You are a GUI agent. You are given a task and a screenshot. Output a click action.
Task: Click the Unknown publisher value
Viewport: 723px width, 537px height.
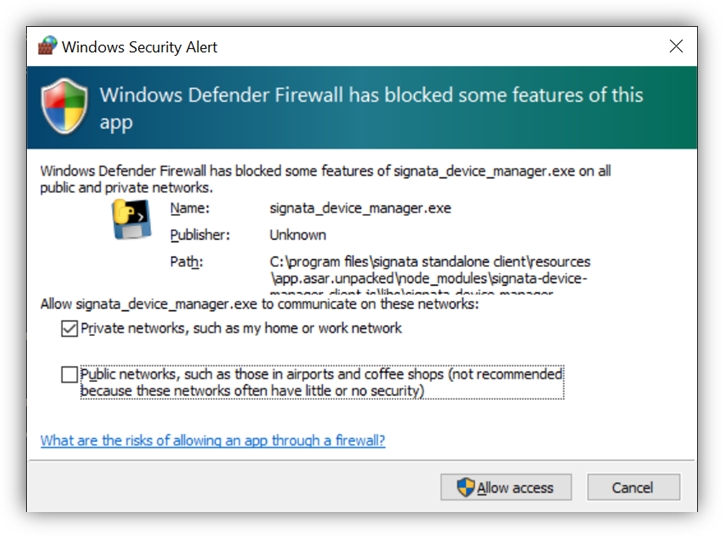coord(298,235)
